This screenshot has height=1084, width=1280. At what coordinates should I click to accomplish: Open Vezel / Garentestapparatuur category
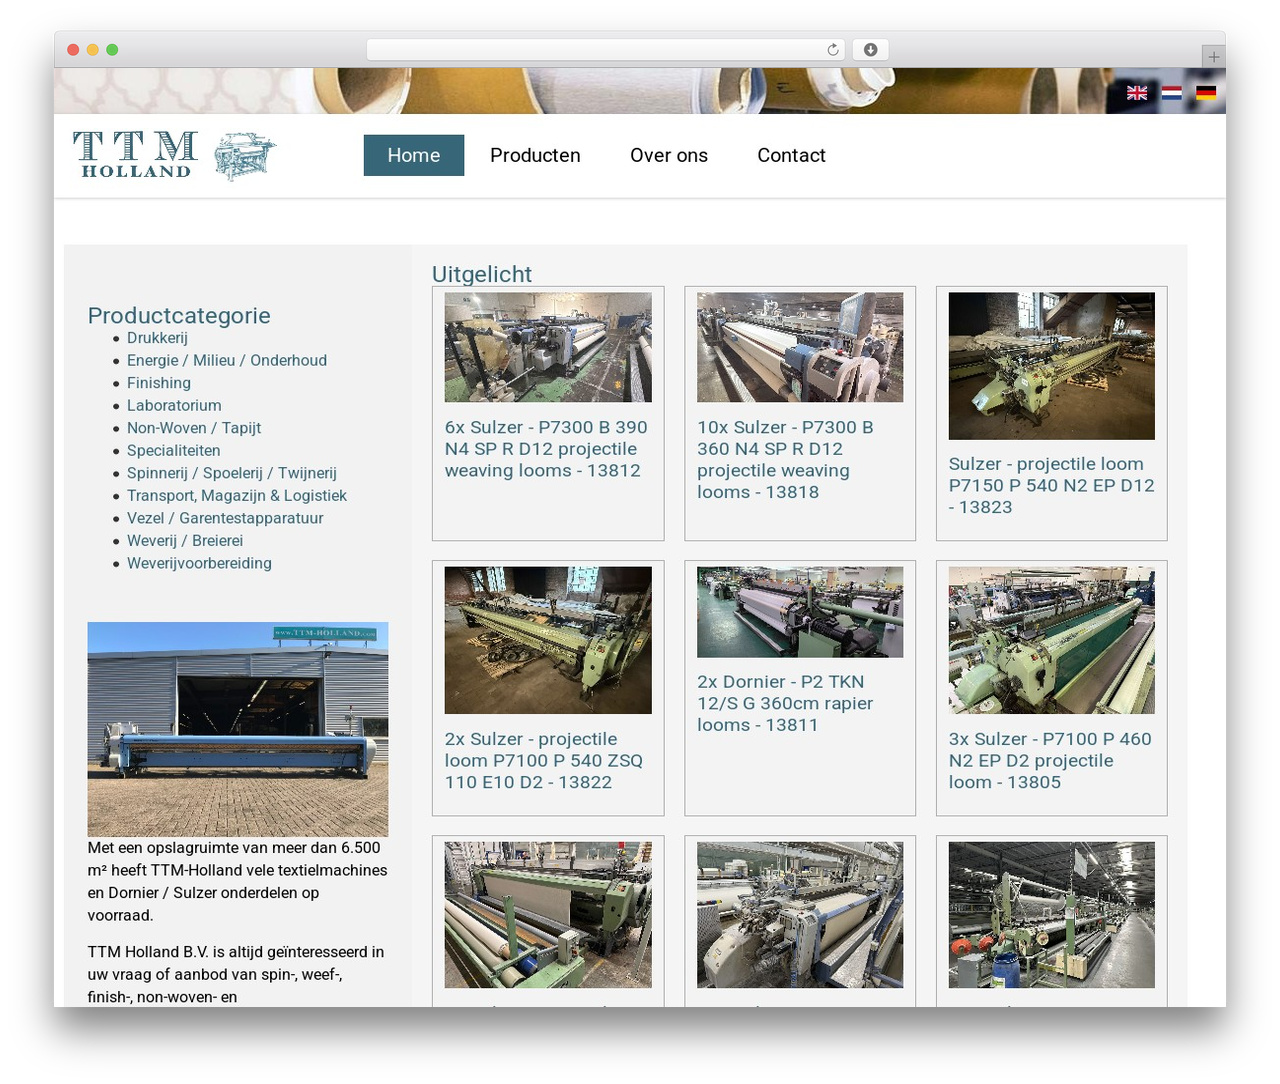coord(225,518)
